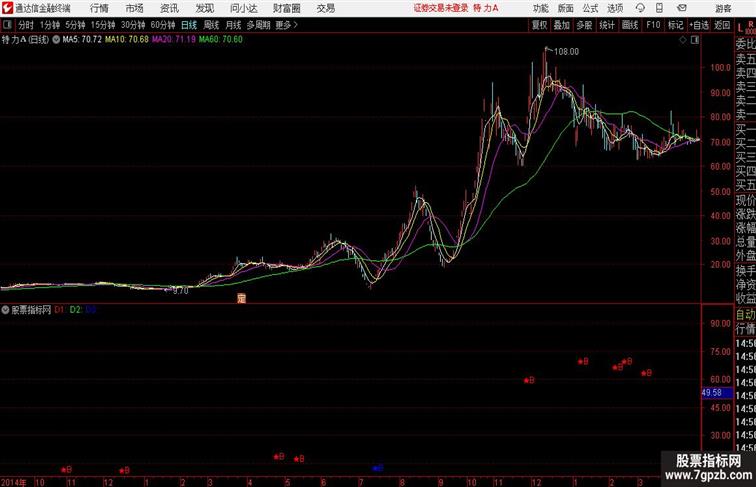Click the MA5: 70.72 value
This screenshot has height=487, width=756.
click(x=82, y=40)
